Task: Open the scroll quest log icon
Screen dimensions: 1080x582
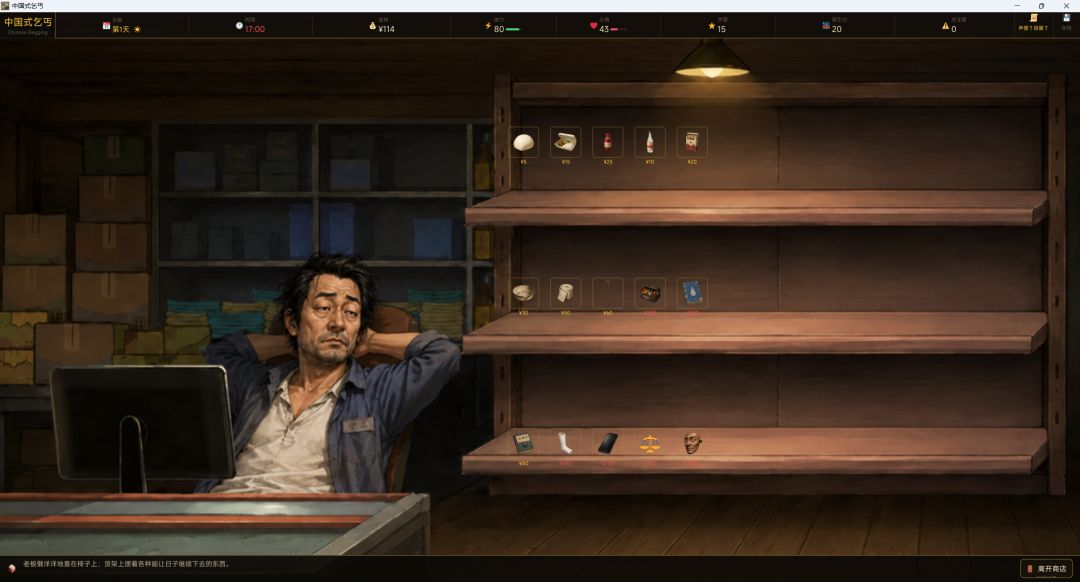Action: point(1033,19)
